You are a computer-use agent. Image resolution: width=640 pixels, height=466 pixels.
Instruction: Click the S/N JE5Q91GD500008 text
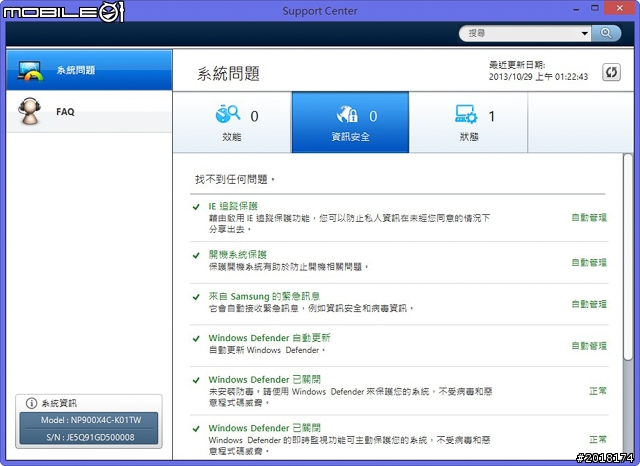(90, 437)
